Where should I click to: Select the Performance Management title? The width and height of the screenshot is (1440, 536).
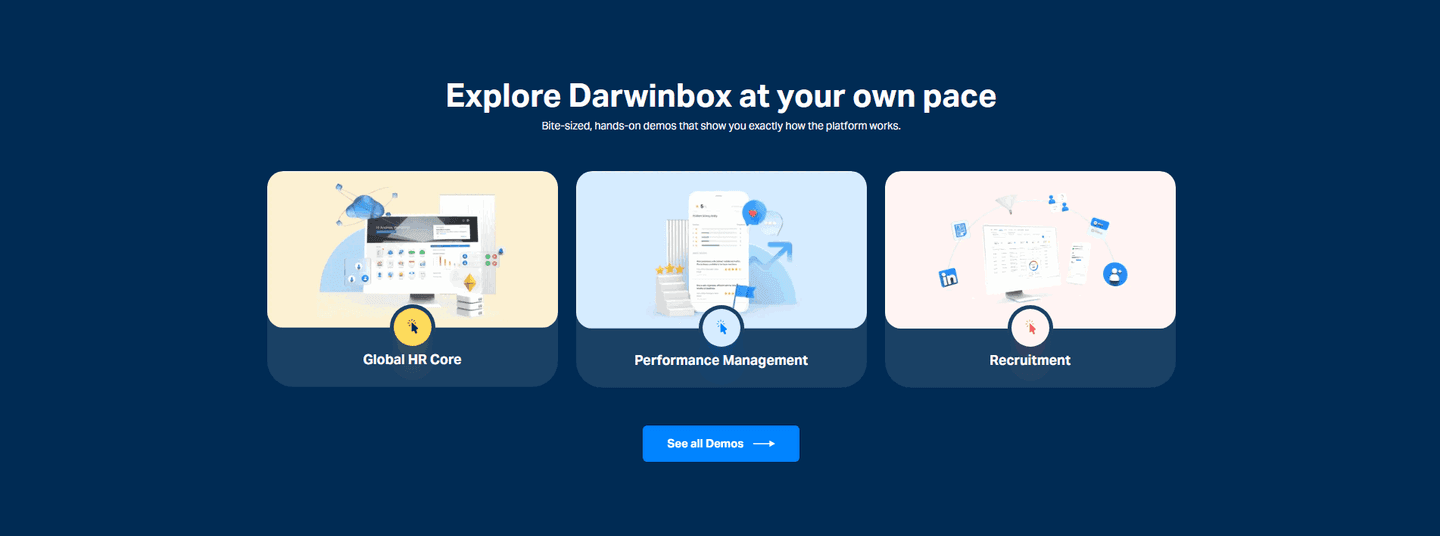point(721,360)
